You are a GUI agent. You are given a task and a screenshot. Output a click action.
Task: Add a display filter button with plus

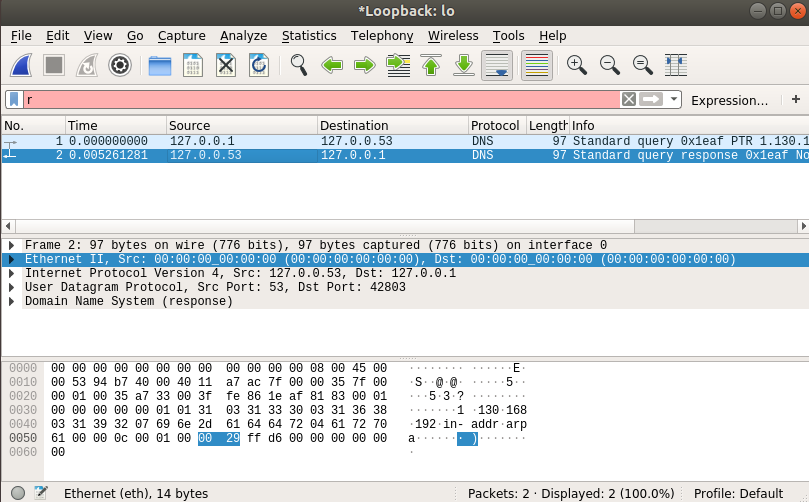(796, 99)
